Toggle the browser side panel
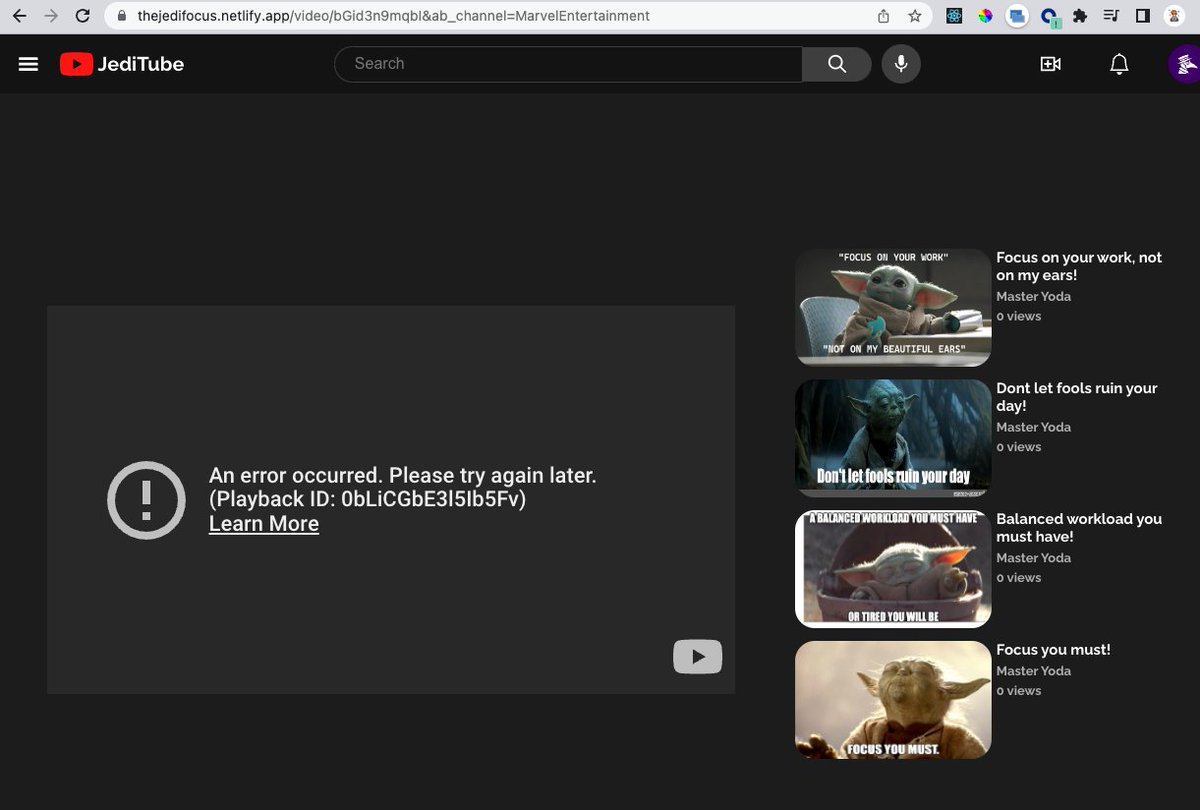The height and width of the screenshot is (810, 1200). (1143, 16)
